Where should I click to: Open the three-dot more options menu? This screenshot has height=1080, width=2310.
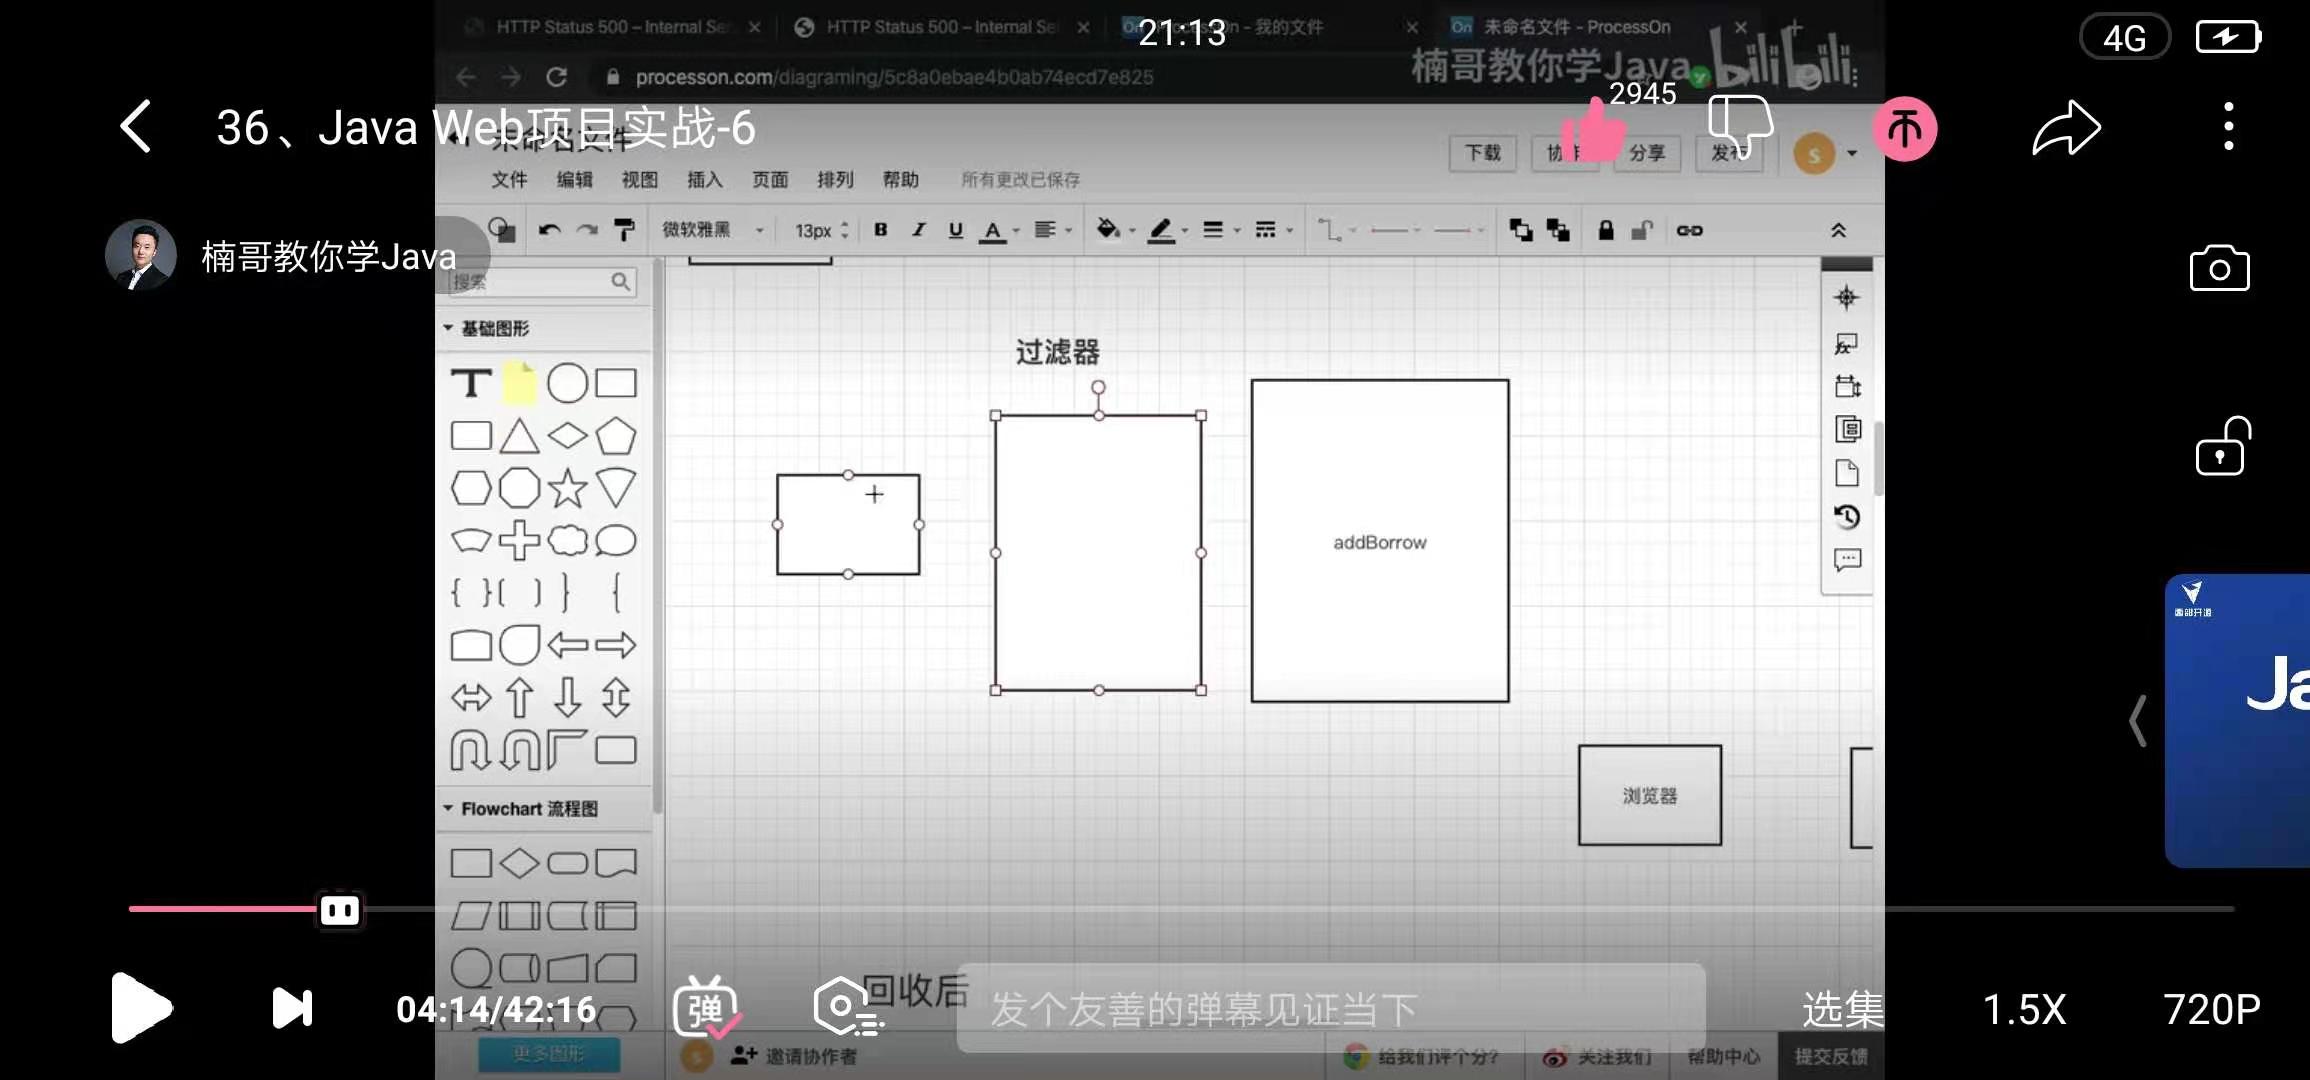tap(2228, 127)
